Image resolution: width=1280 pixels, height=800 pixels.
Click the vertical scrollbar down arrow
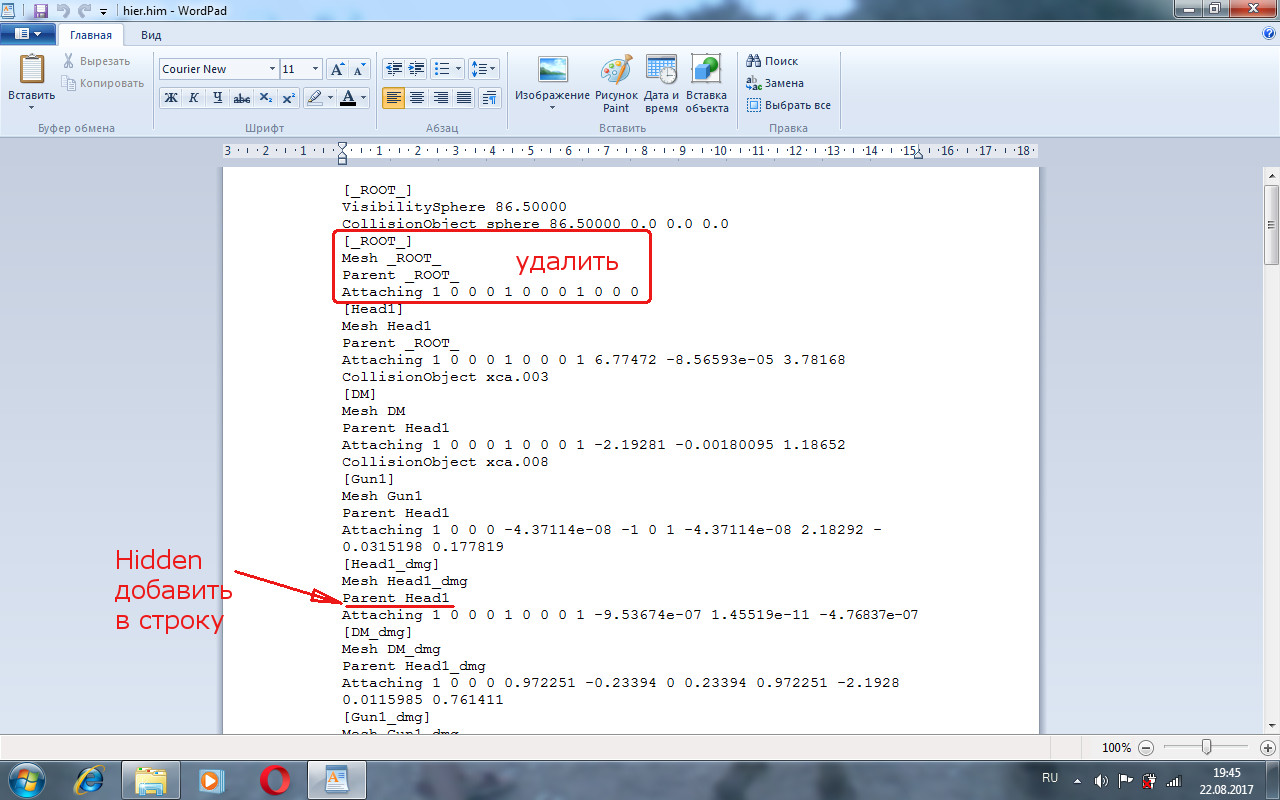[x=1271, y=727]
